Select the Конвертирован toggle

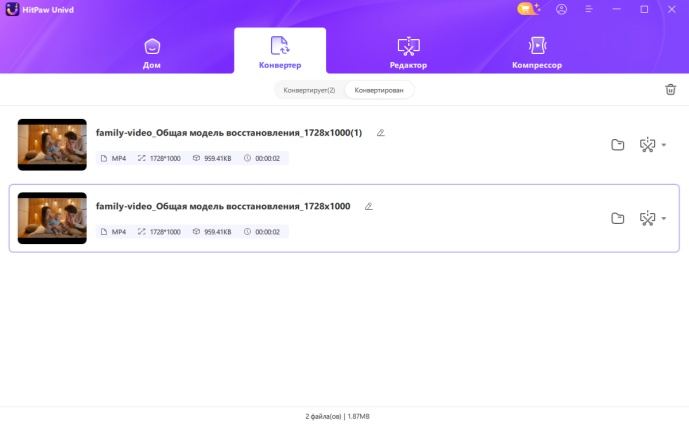[x=378, y=90]
